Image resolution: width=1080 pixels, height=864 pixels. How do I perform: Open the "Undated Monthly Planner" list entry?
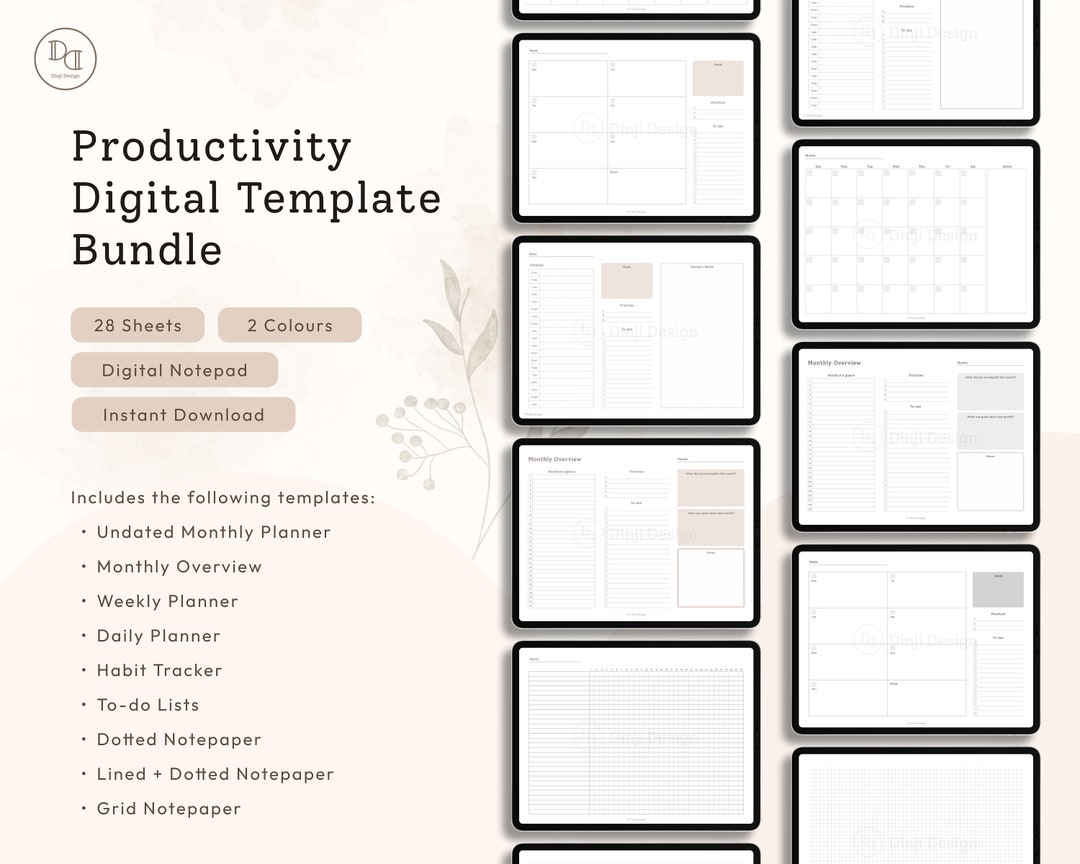tap(213, 532)
